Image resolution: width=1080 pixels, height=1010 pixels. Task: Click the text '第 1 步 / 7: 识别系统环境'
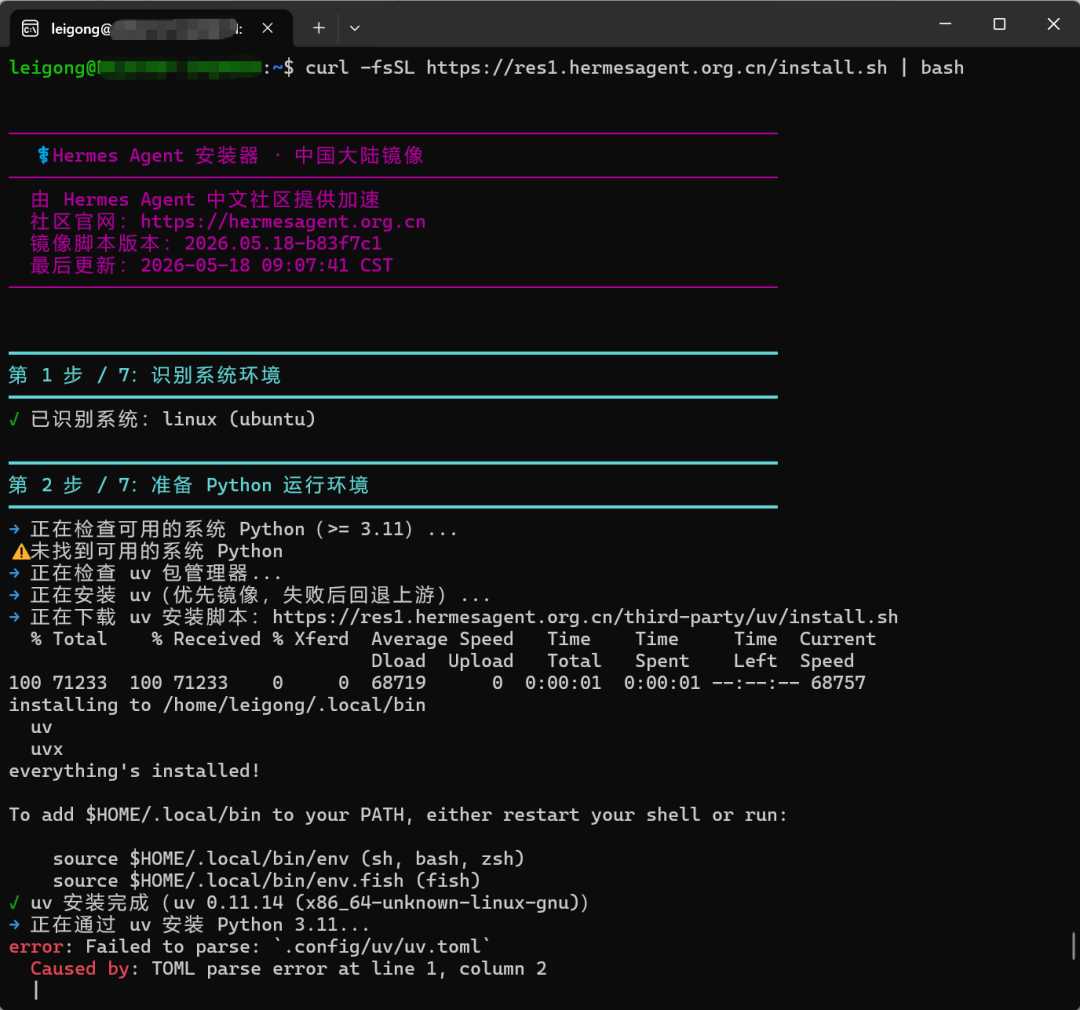click(x=145, y=375)
